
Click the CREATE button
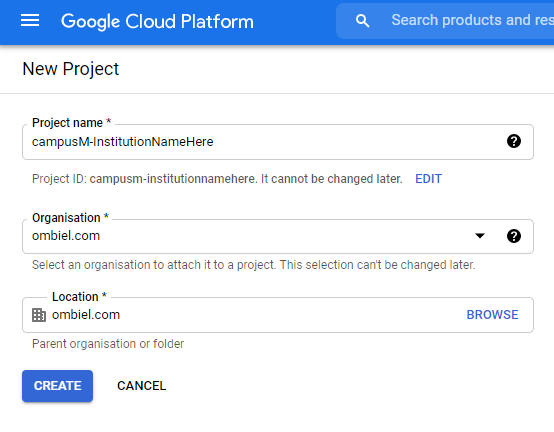coord(58,386)
